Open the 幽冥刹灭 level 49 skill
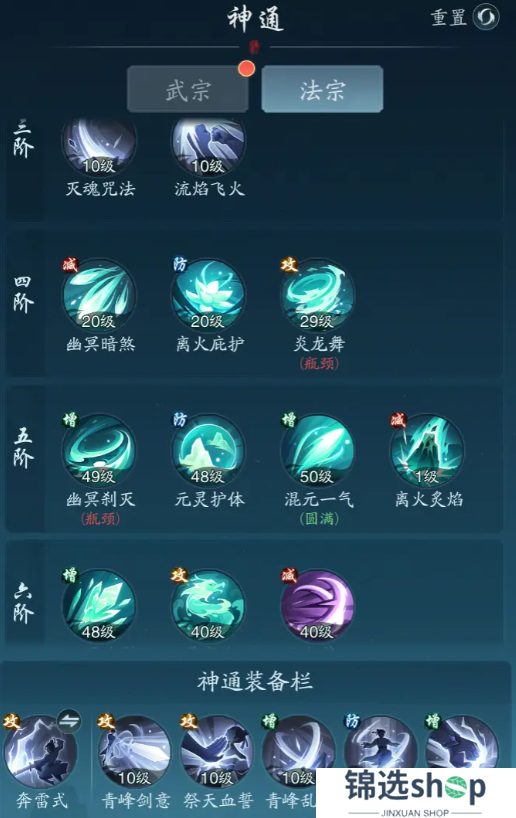The width and height of the screenshot is (516, 818). (x=99, y=451)
